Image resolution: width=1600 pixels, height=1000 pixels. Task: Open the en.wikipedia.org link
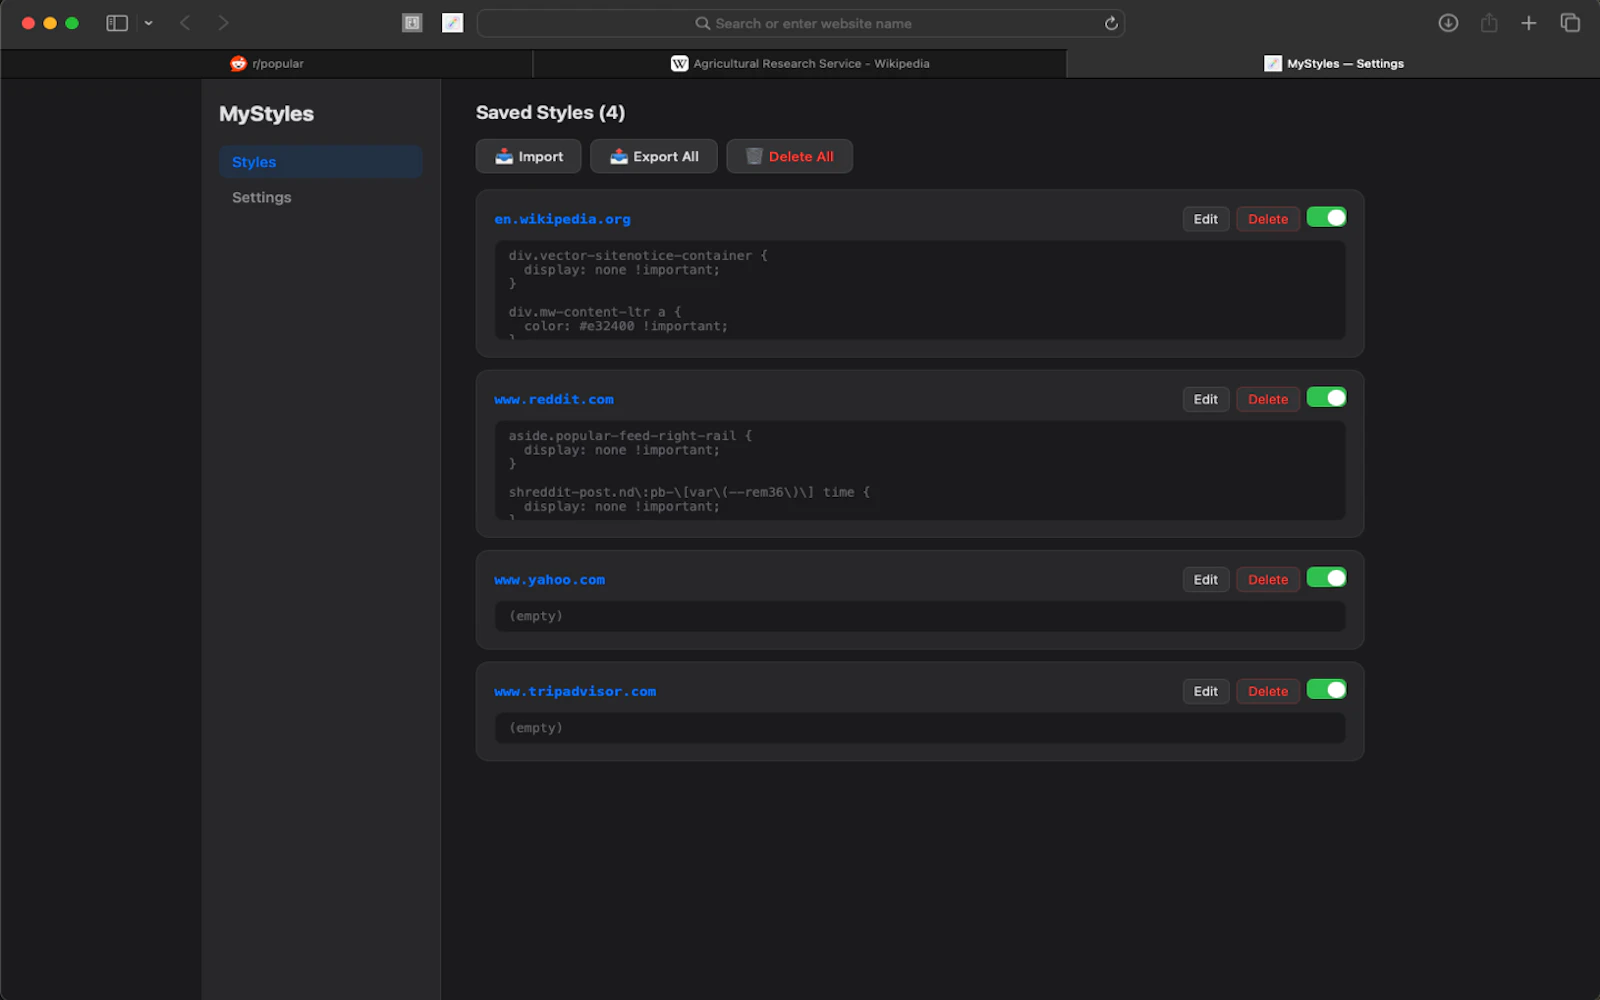tap(562, 219)
